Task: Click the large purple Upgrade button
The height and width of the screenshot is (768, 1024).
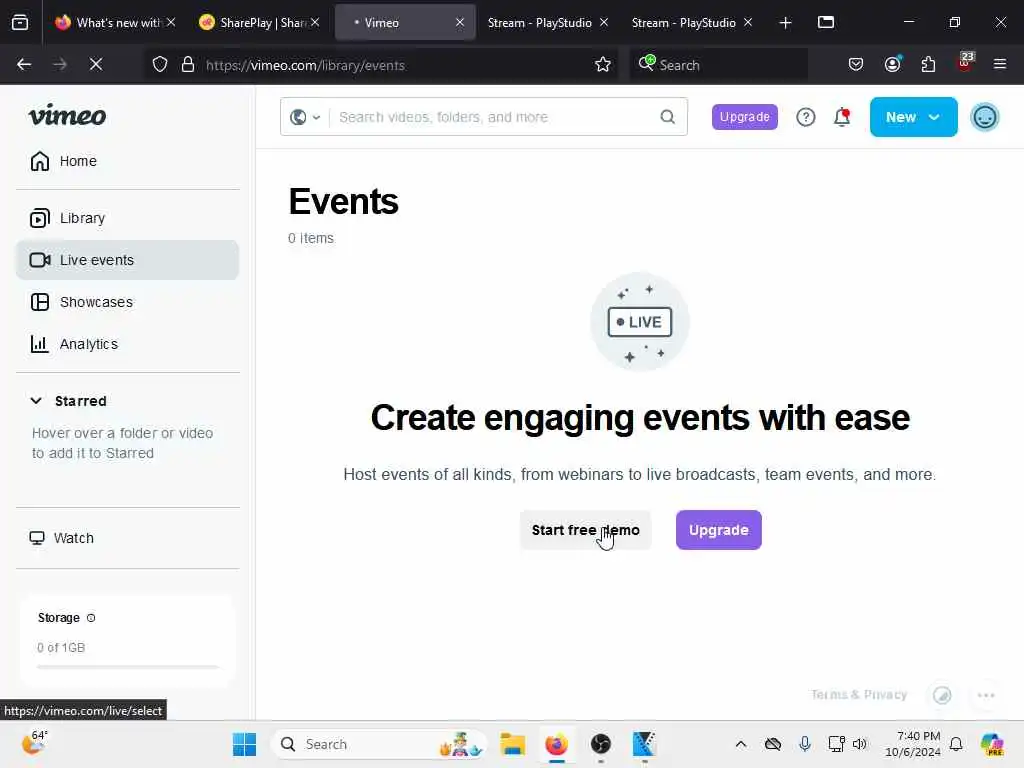Action: [x=718, y=530]
